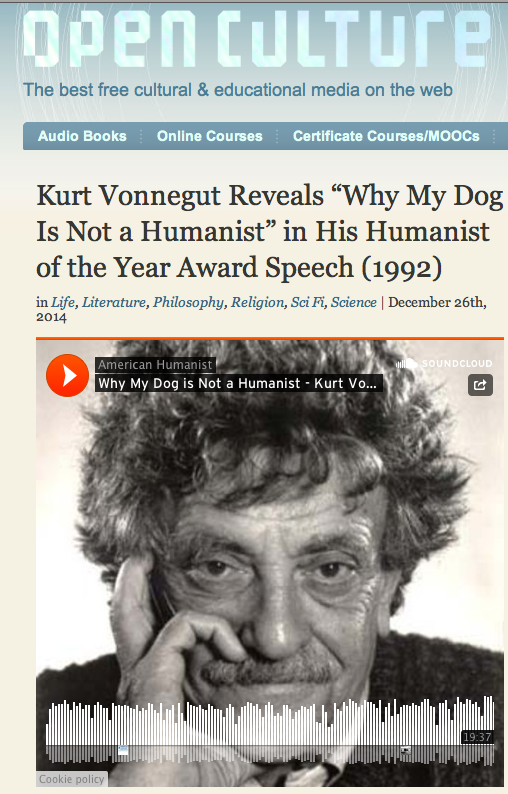Click the Open Culture logo

point(257,39)
